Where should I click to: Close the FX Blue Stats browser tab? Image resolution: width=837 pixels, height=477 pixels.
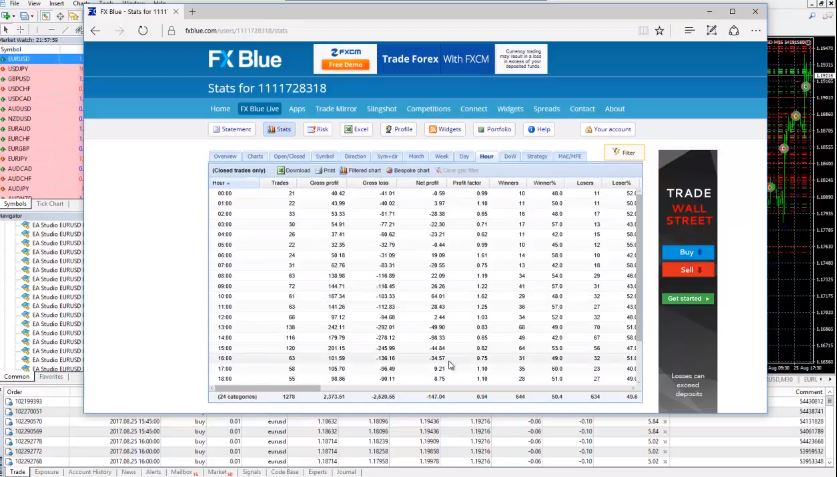coord(176,12)
